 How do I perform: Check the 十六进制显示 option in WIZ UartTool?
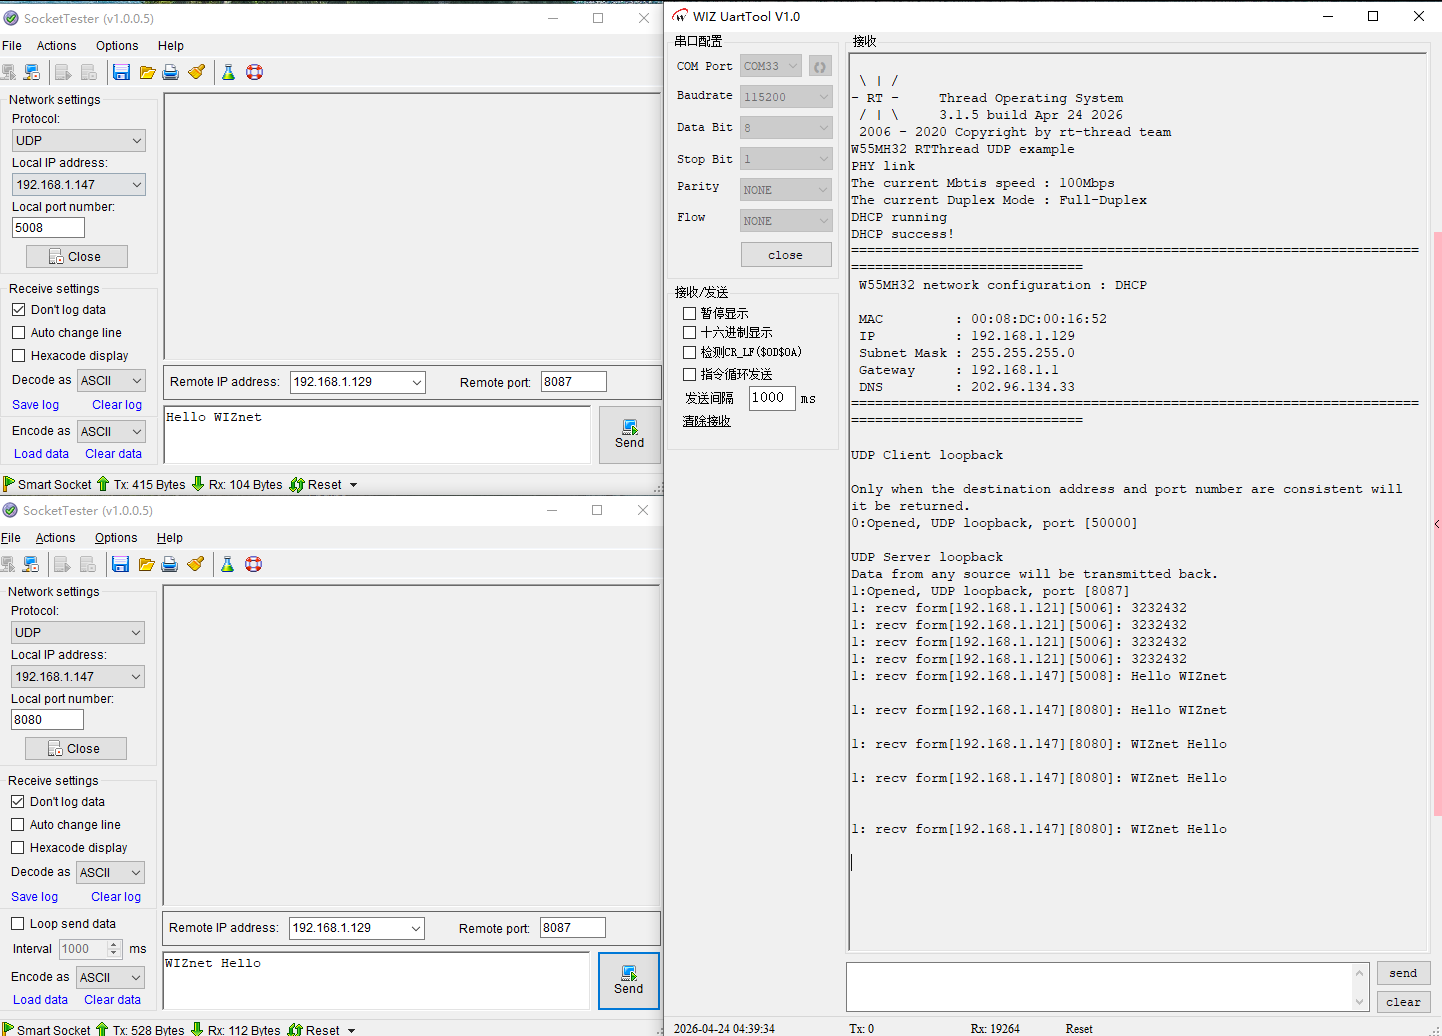pyautogui.click(x=689, y=332)
